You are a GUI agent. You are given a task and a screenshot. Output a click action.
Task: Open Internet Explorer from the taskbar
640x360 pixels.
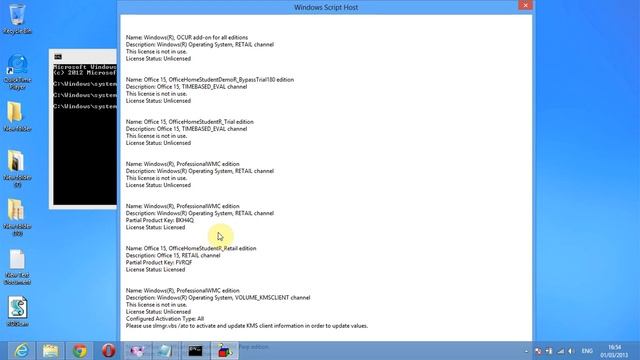(21, 351)
